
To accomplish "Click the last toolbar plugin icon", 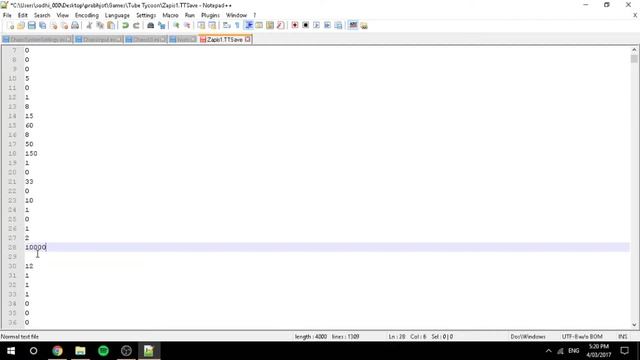I will point(364,26).
